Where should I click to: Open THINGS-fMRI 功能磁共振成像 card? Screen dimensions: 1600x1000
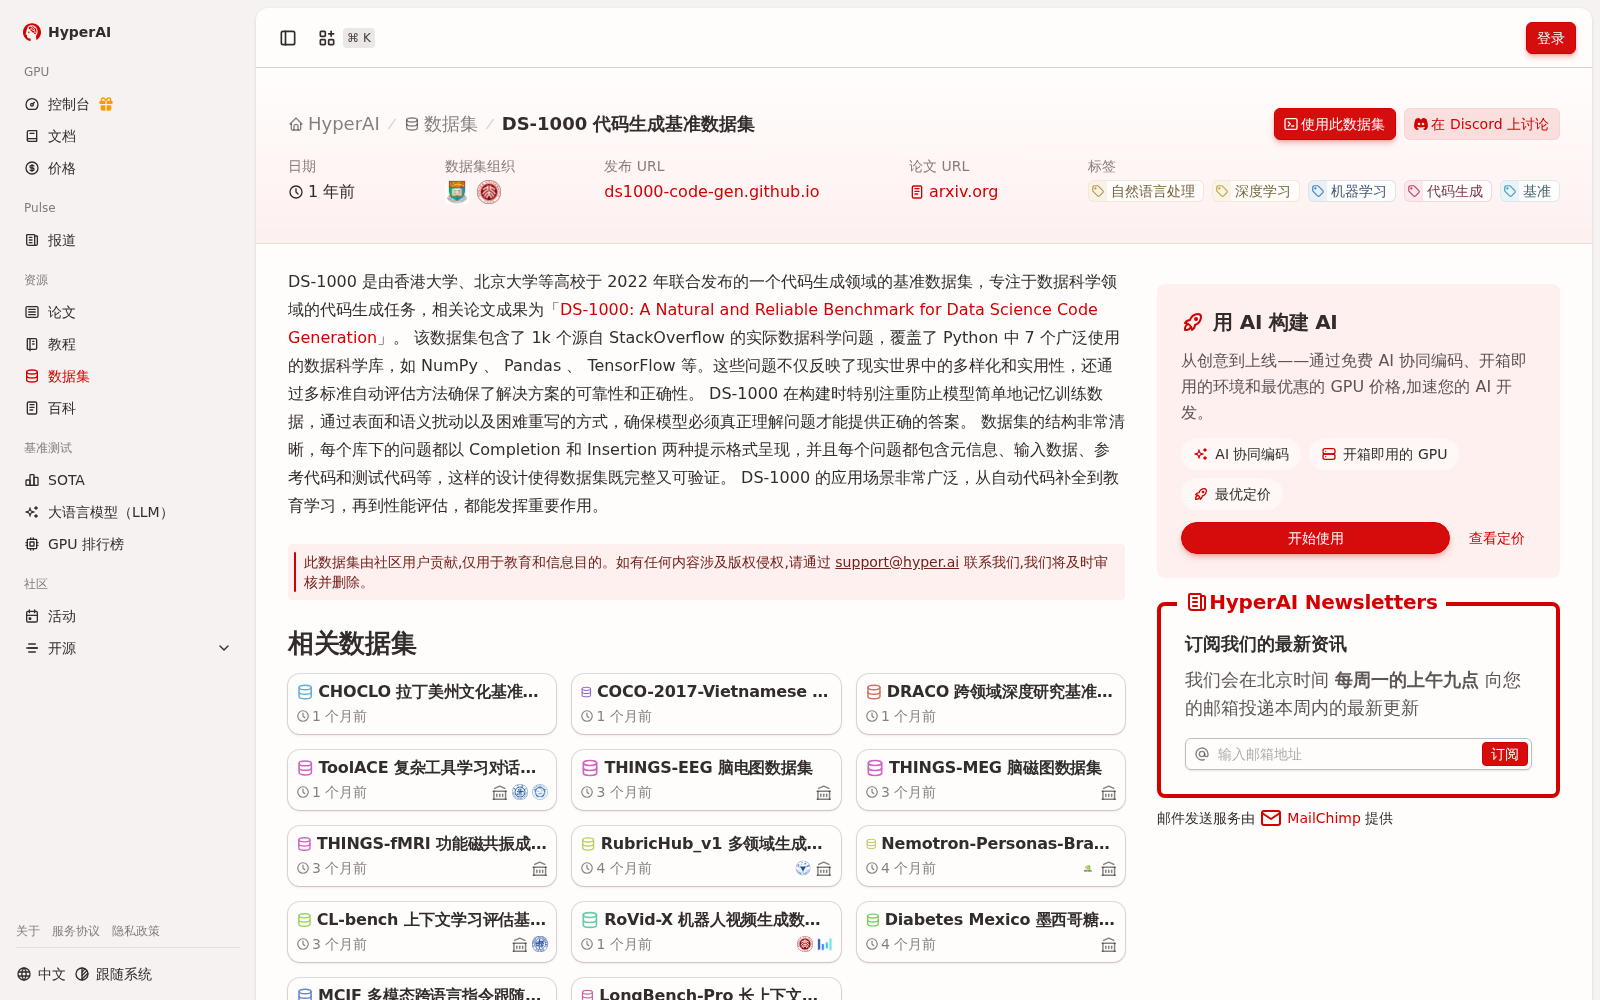(x=422, y=856)
